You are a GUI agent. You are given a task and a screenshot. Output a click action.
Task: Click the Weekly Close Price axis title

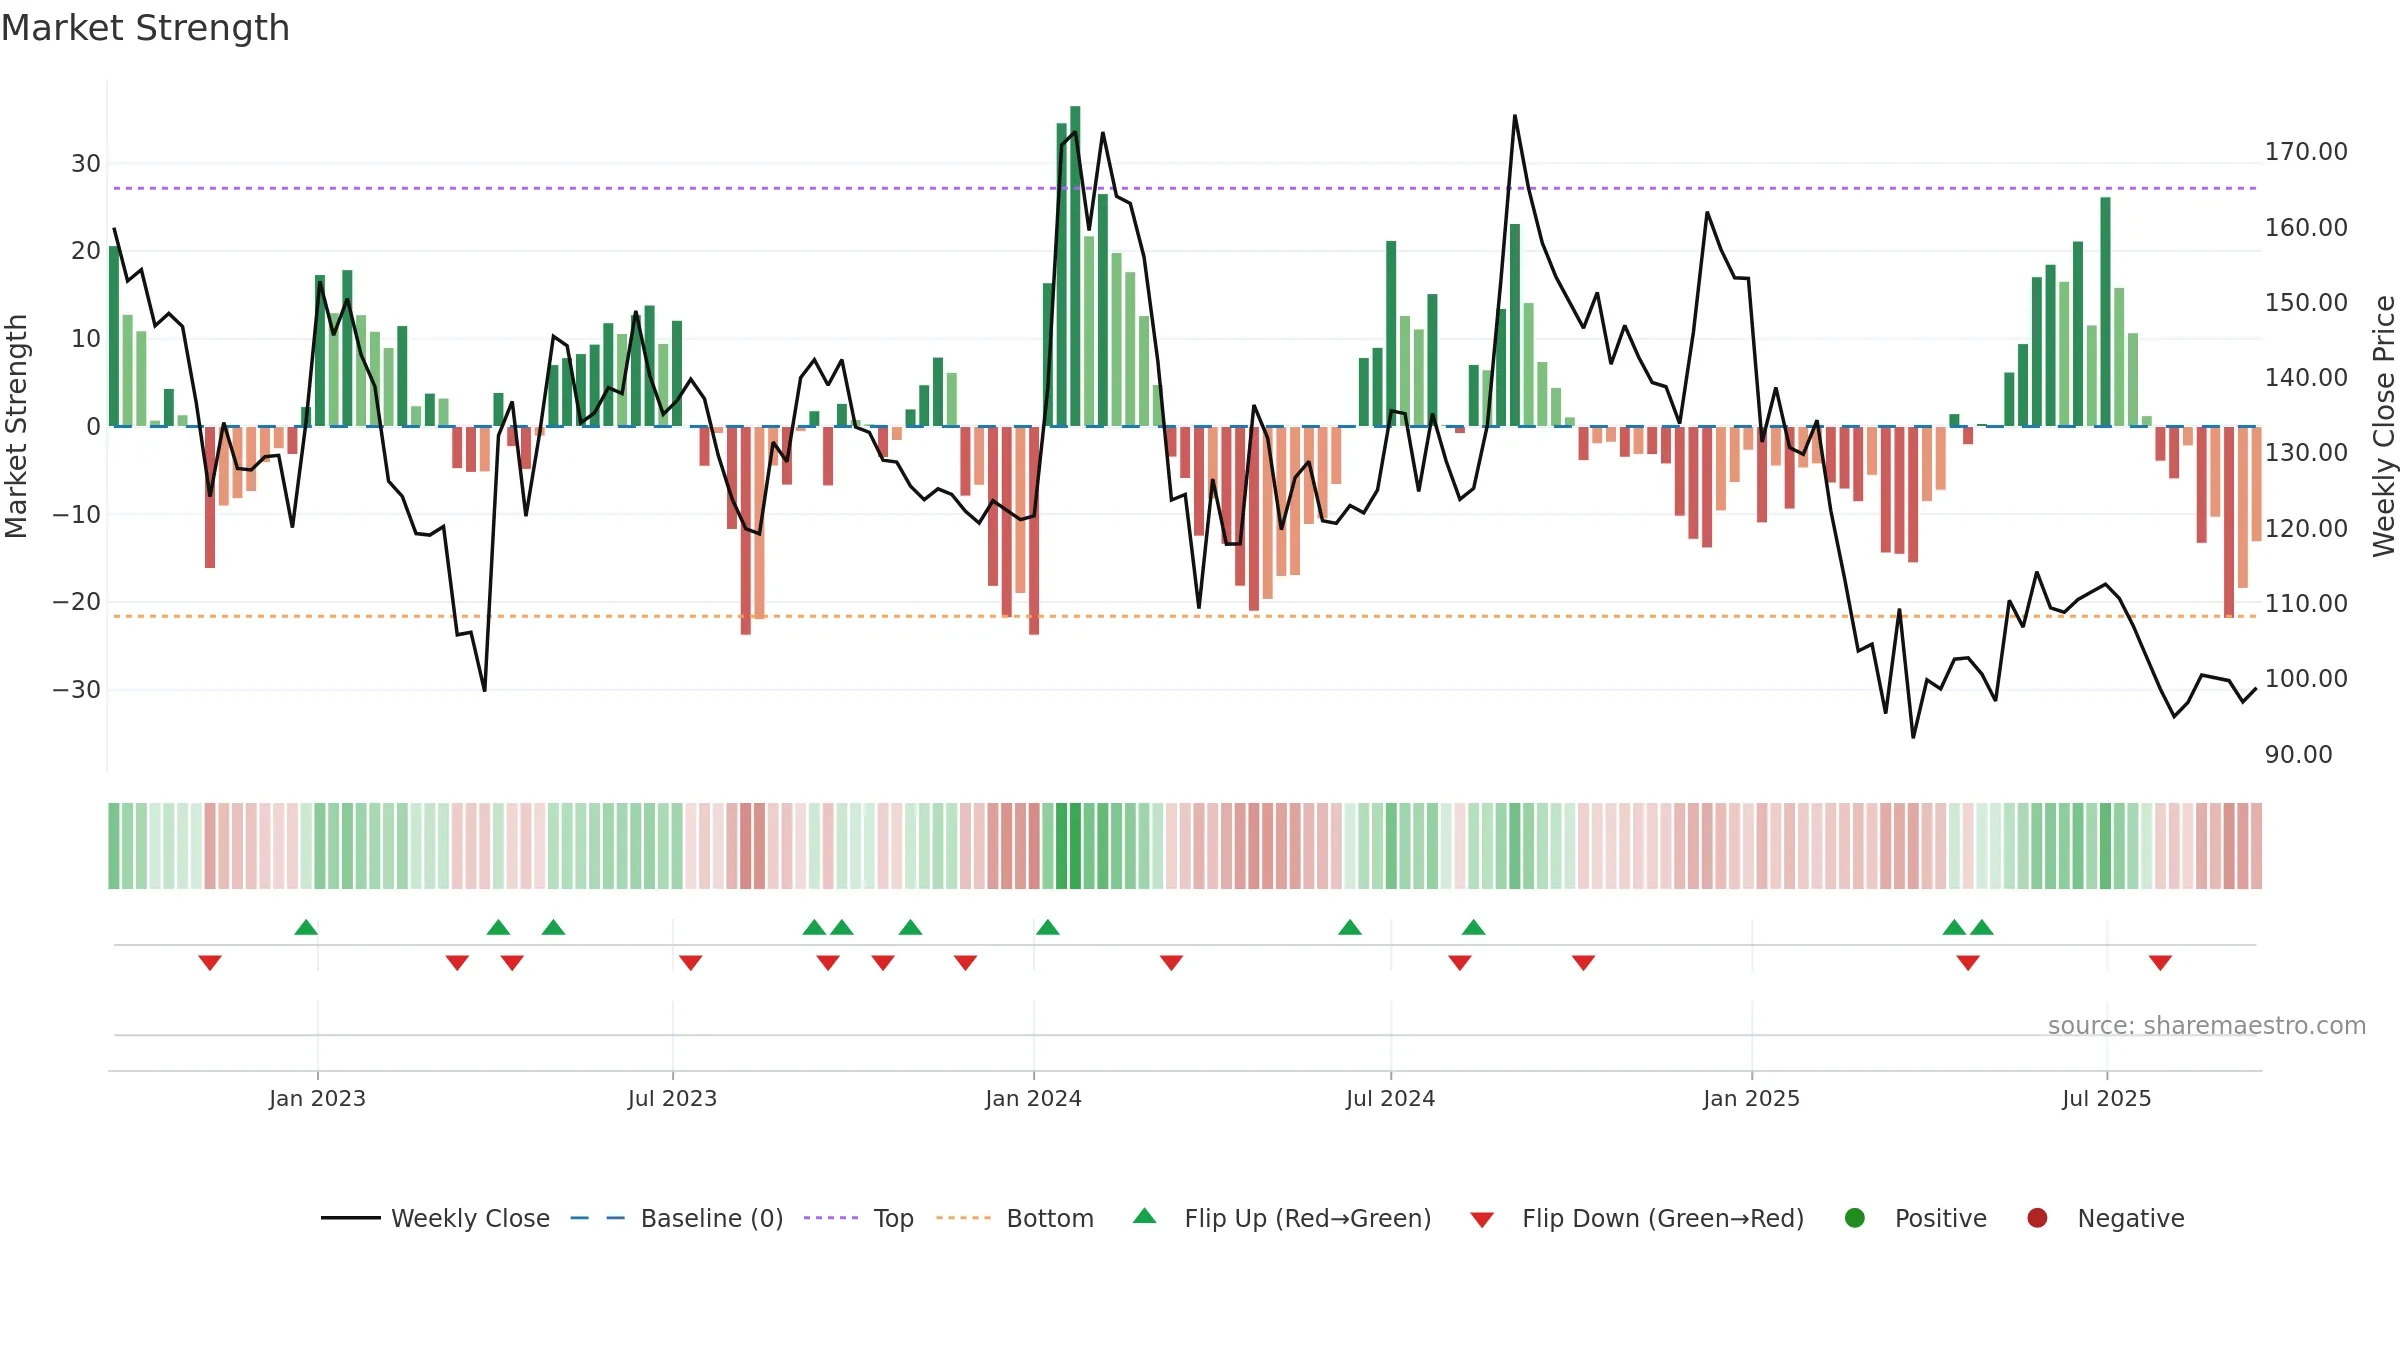click(2384, 426)
